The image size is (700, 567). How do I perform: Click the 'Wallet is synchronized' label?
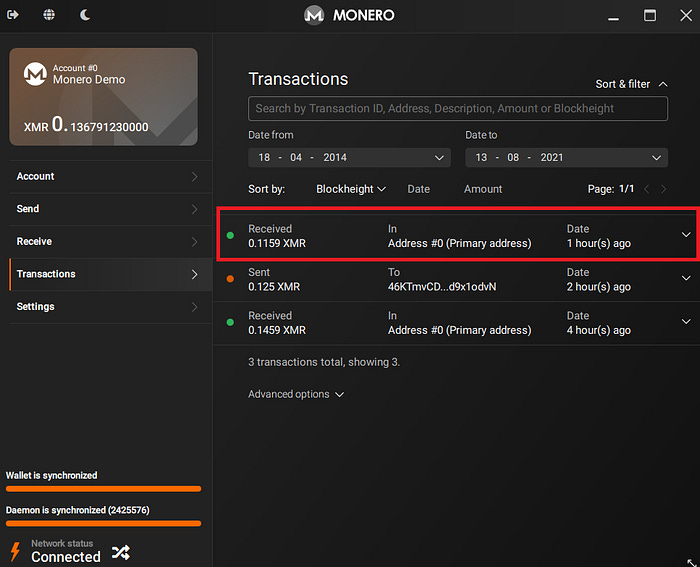tap(51, 475)
